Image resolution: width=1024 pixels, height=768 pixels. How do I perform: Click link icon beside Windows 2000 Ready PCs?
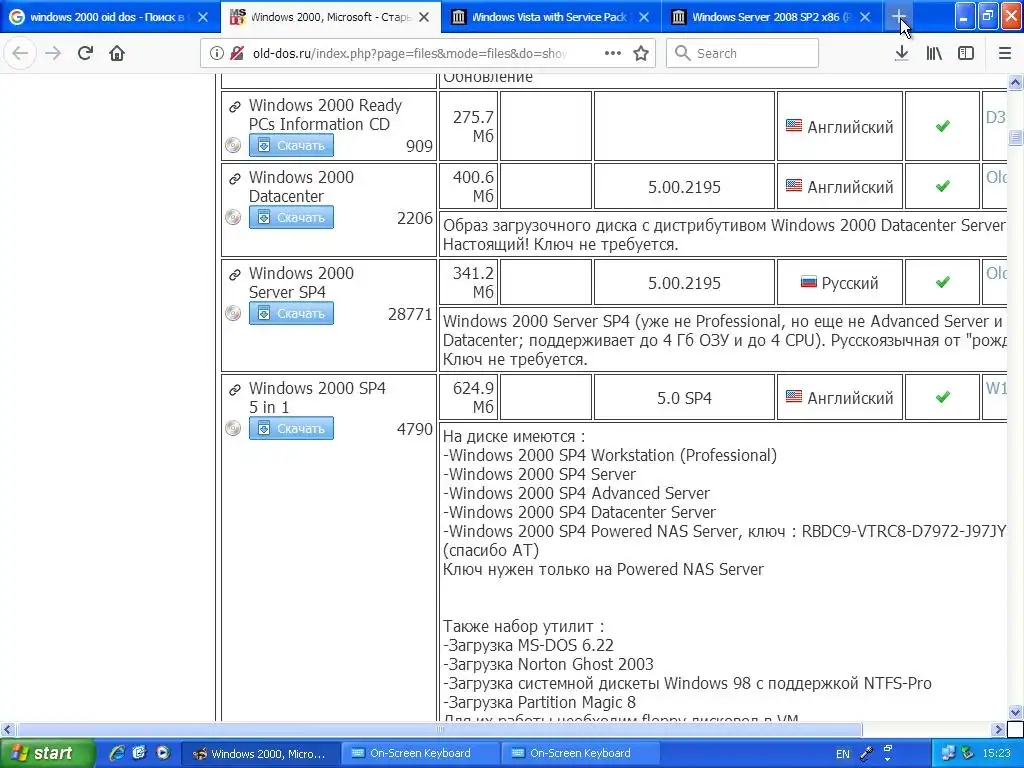click(234, 106)
